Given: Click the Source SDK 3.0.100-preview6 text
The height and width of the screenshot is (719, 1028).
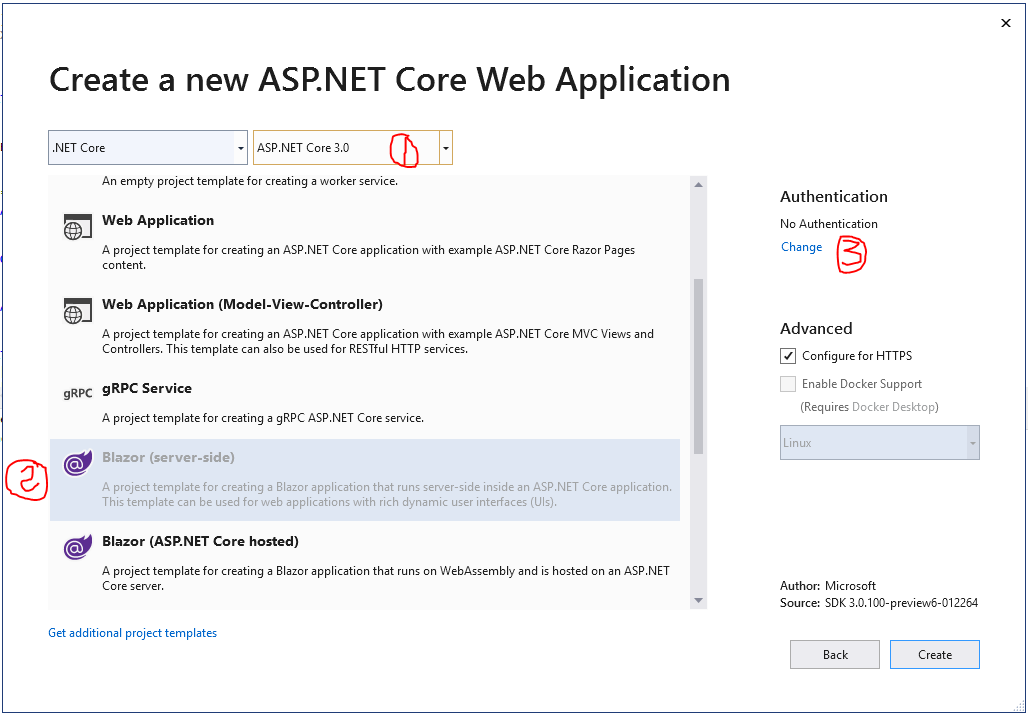Looking at the screenshot, I should pyautogui.click(x=879, y=602).
